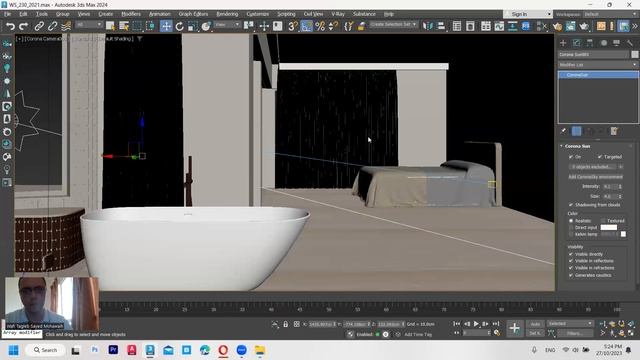Click Add CoronaSky environment button

coord(596,177)
